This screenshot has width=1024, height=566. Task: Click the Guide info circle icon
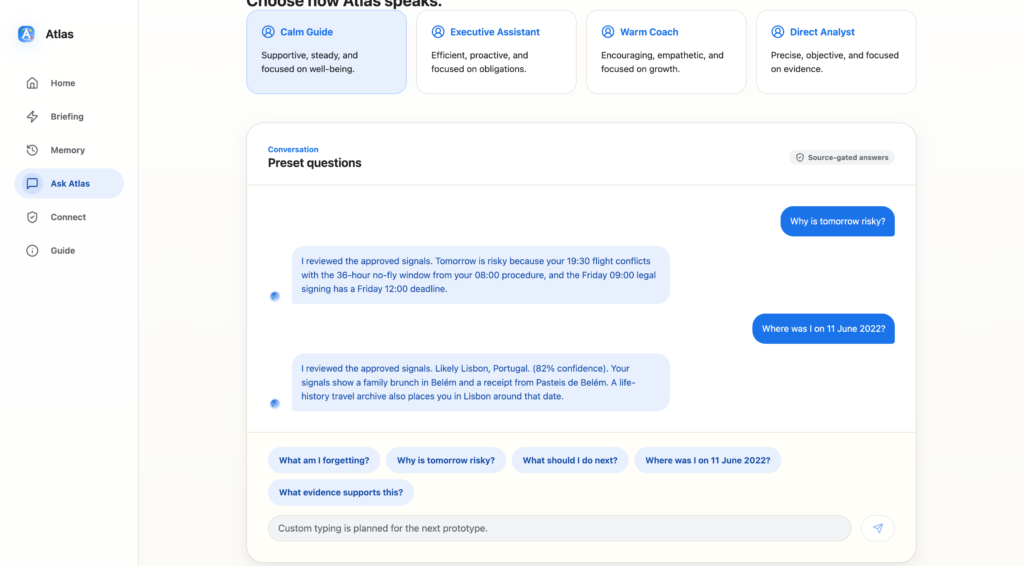click(32, 251)
